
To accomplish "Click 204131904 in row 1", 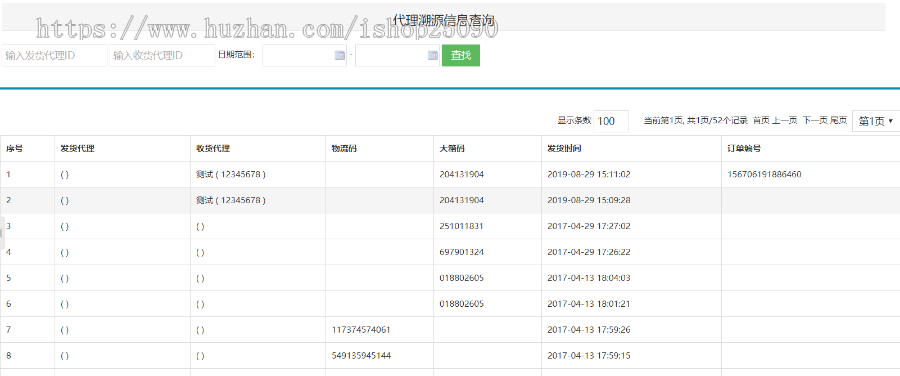I will [461, 175].
